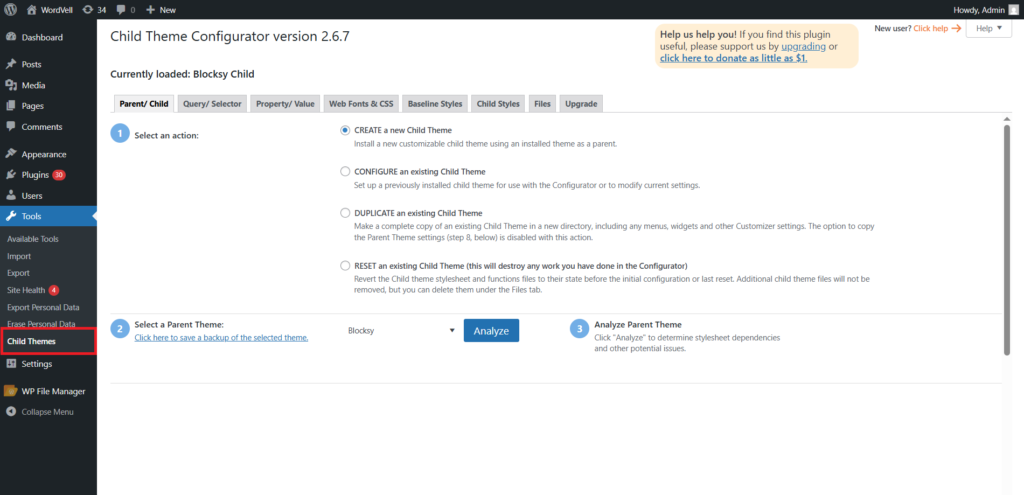Screen dimensions: 1024x495
Task: Click the Comments icon in sidebar
Action: tap(11, 127)
